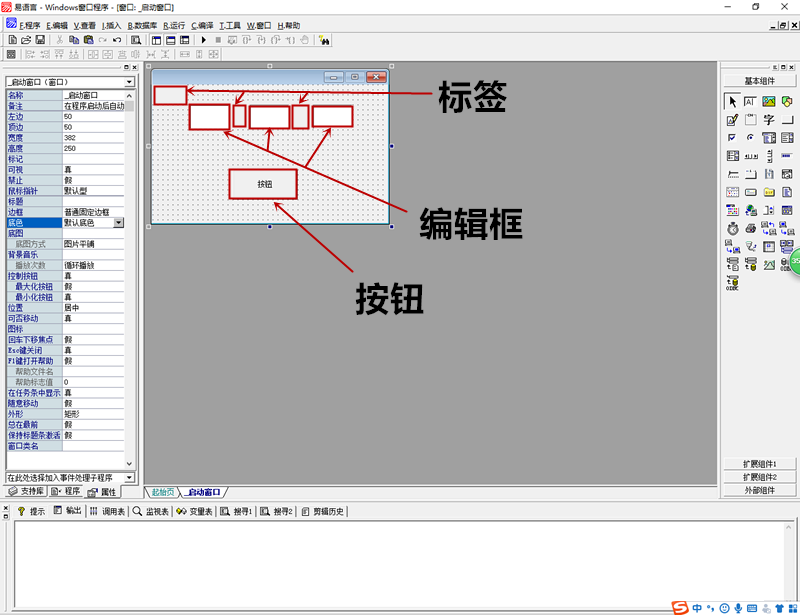Pick the picture box component icon
This screenshot has height=615, width=800.
click(769, 102)
